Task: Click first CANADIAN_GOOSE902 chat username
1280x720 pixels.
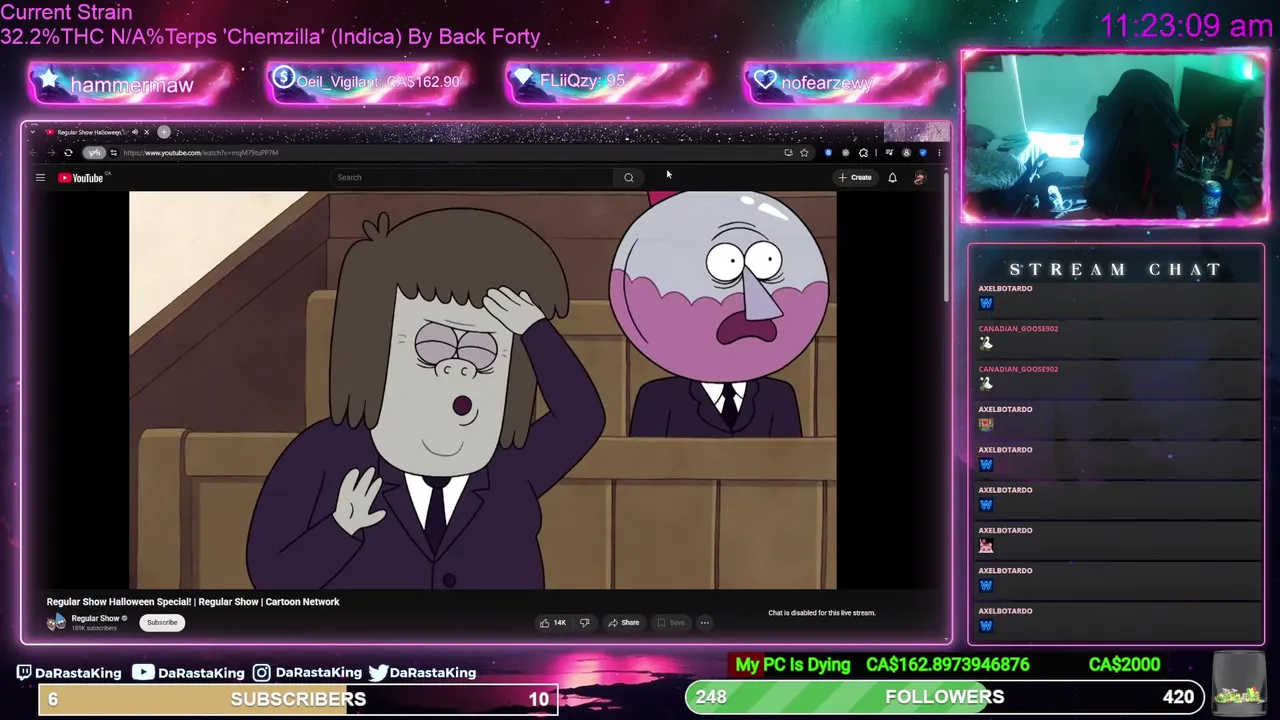Action: tap(1018, 329)
